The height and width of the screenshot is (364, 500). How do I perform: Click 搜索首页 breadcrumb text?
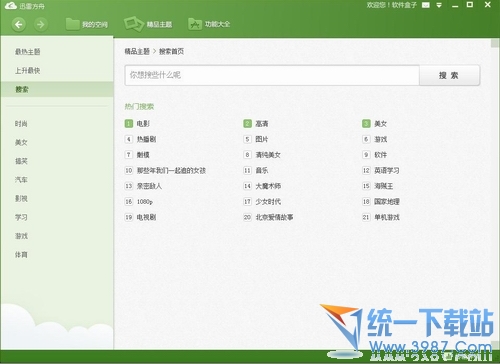point(171,51)
